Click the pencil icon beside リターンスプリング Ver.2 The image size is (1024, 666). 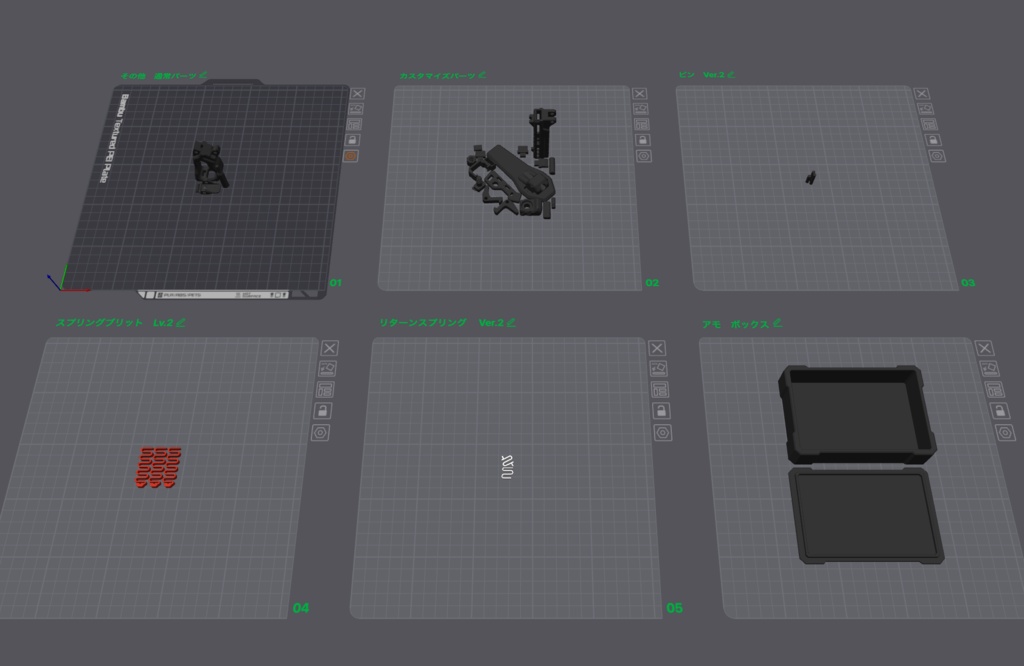tap(511, 323)
